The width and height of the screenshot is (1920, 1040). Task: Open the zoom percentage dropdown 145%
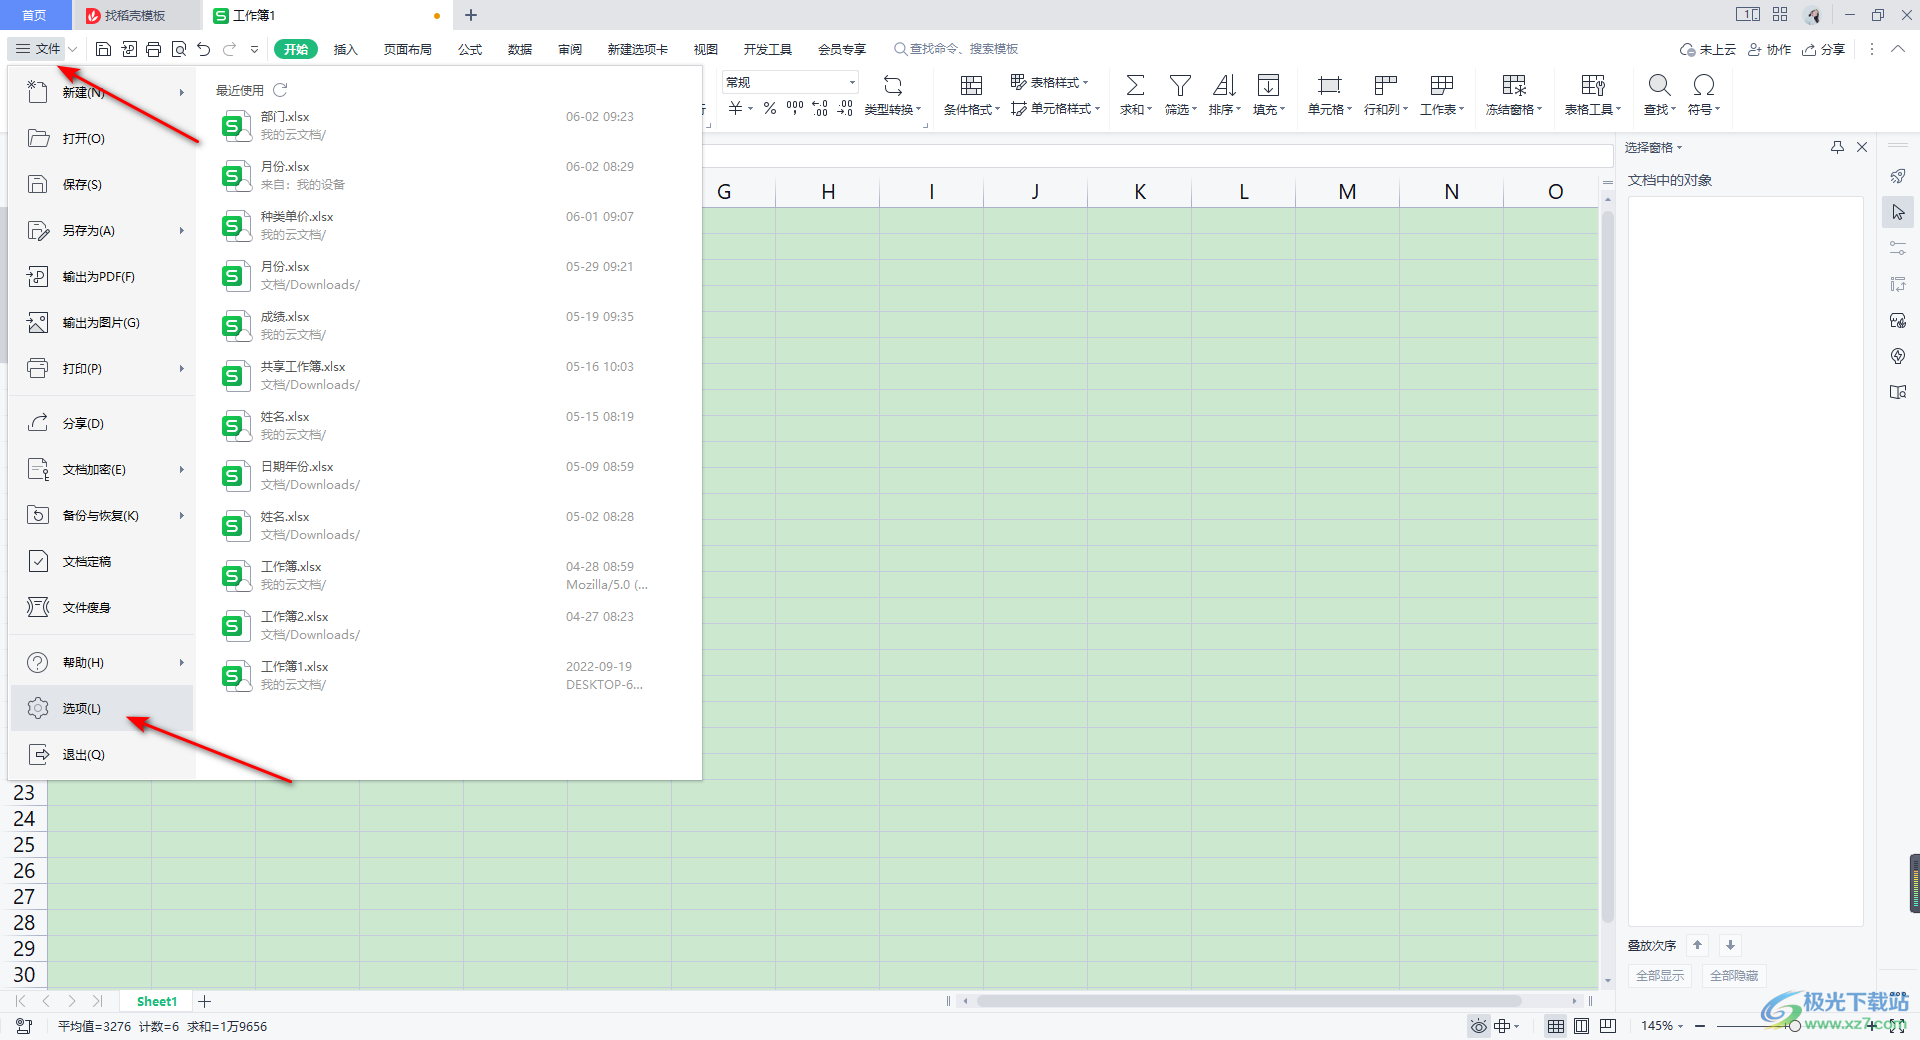[1662, 1026]
